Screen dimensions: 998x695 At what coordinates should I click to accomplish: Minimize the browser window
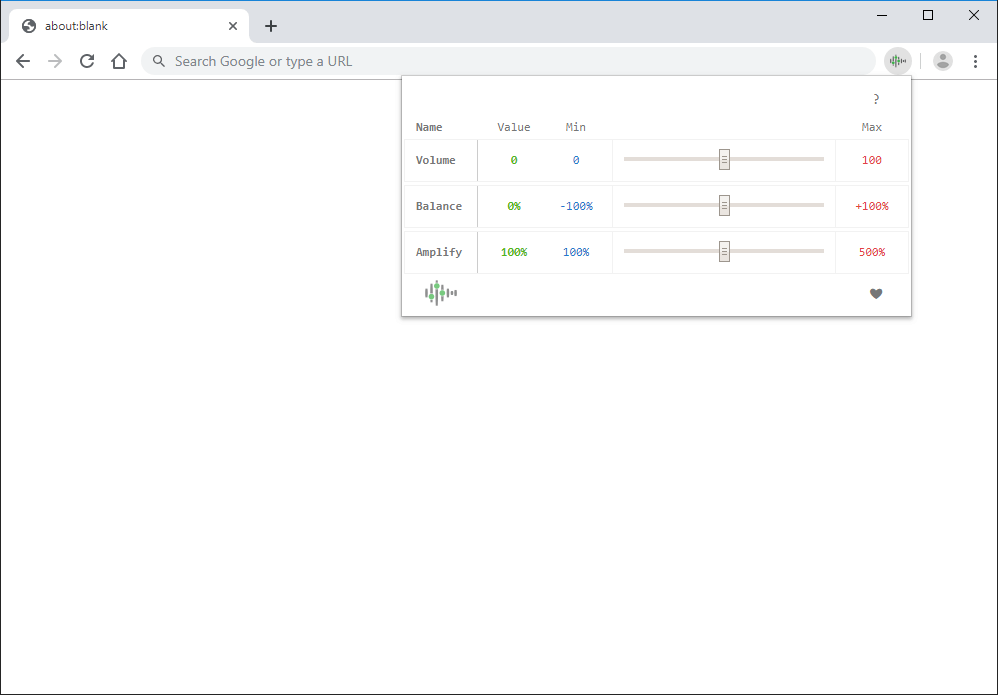click(882, 15)
